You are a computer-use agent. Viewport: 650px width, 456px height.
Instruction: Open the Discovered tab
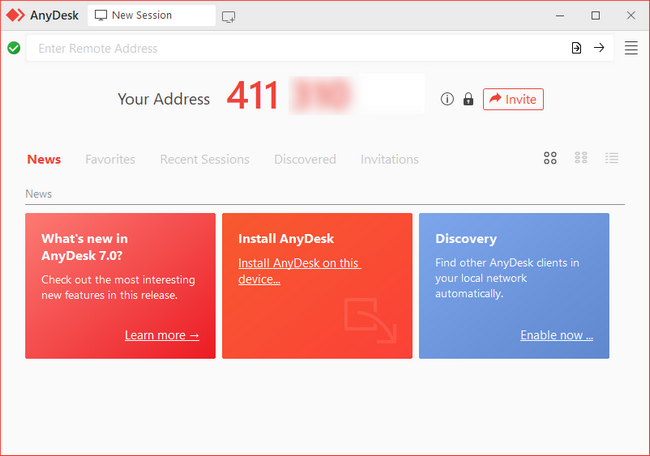click(x=305, y=159)
